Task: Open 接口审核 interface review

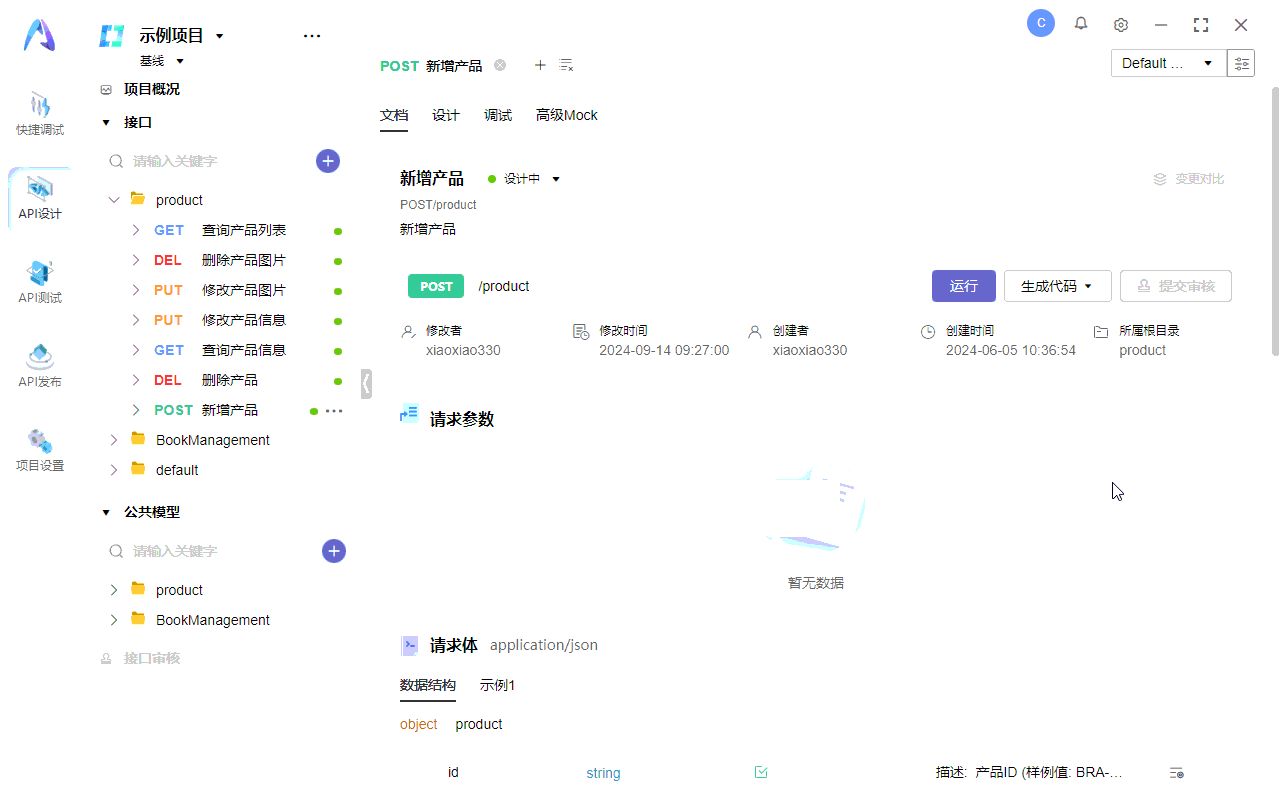Action: [152, 658]
